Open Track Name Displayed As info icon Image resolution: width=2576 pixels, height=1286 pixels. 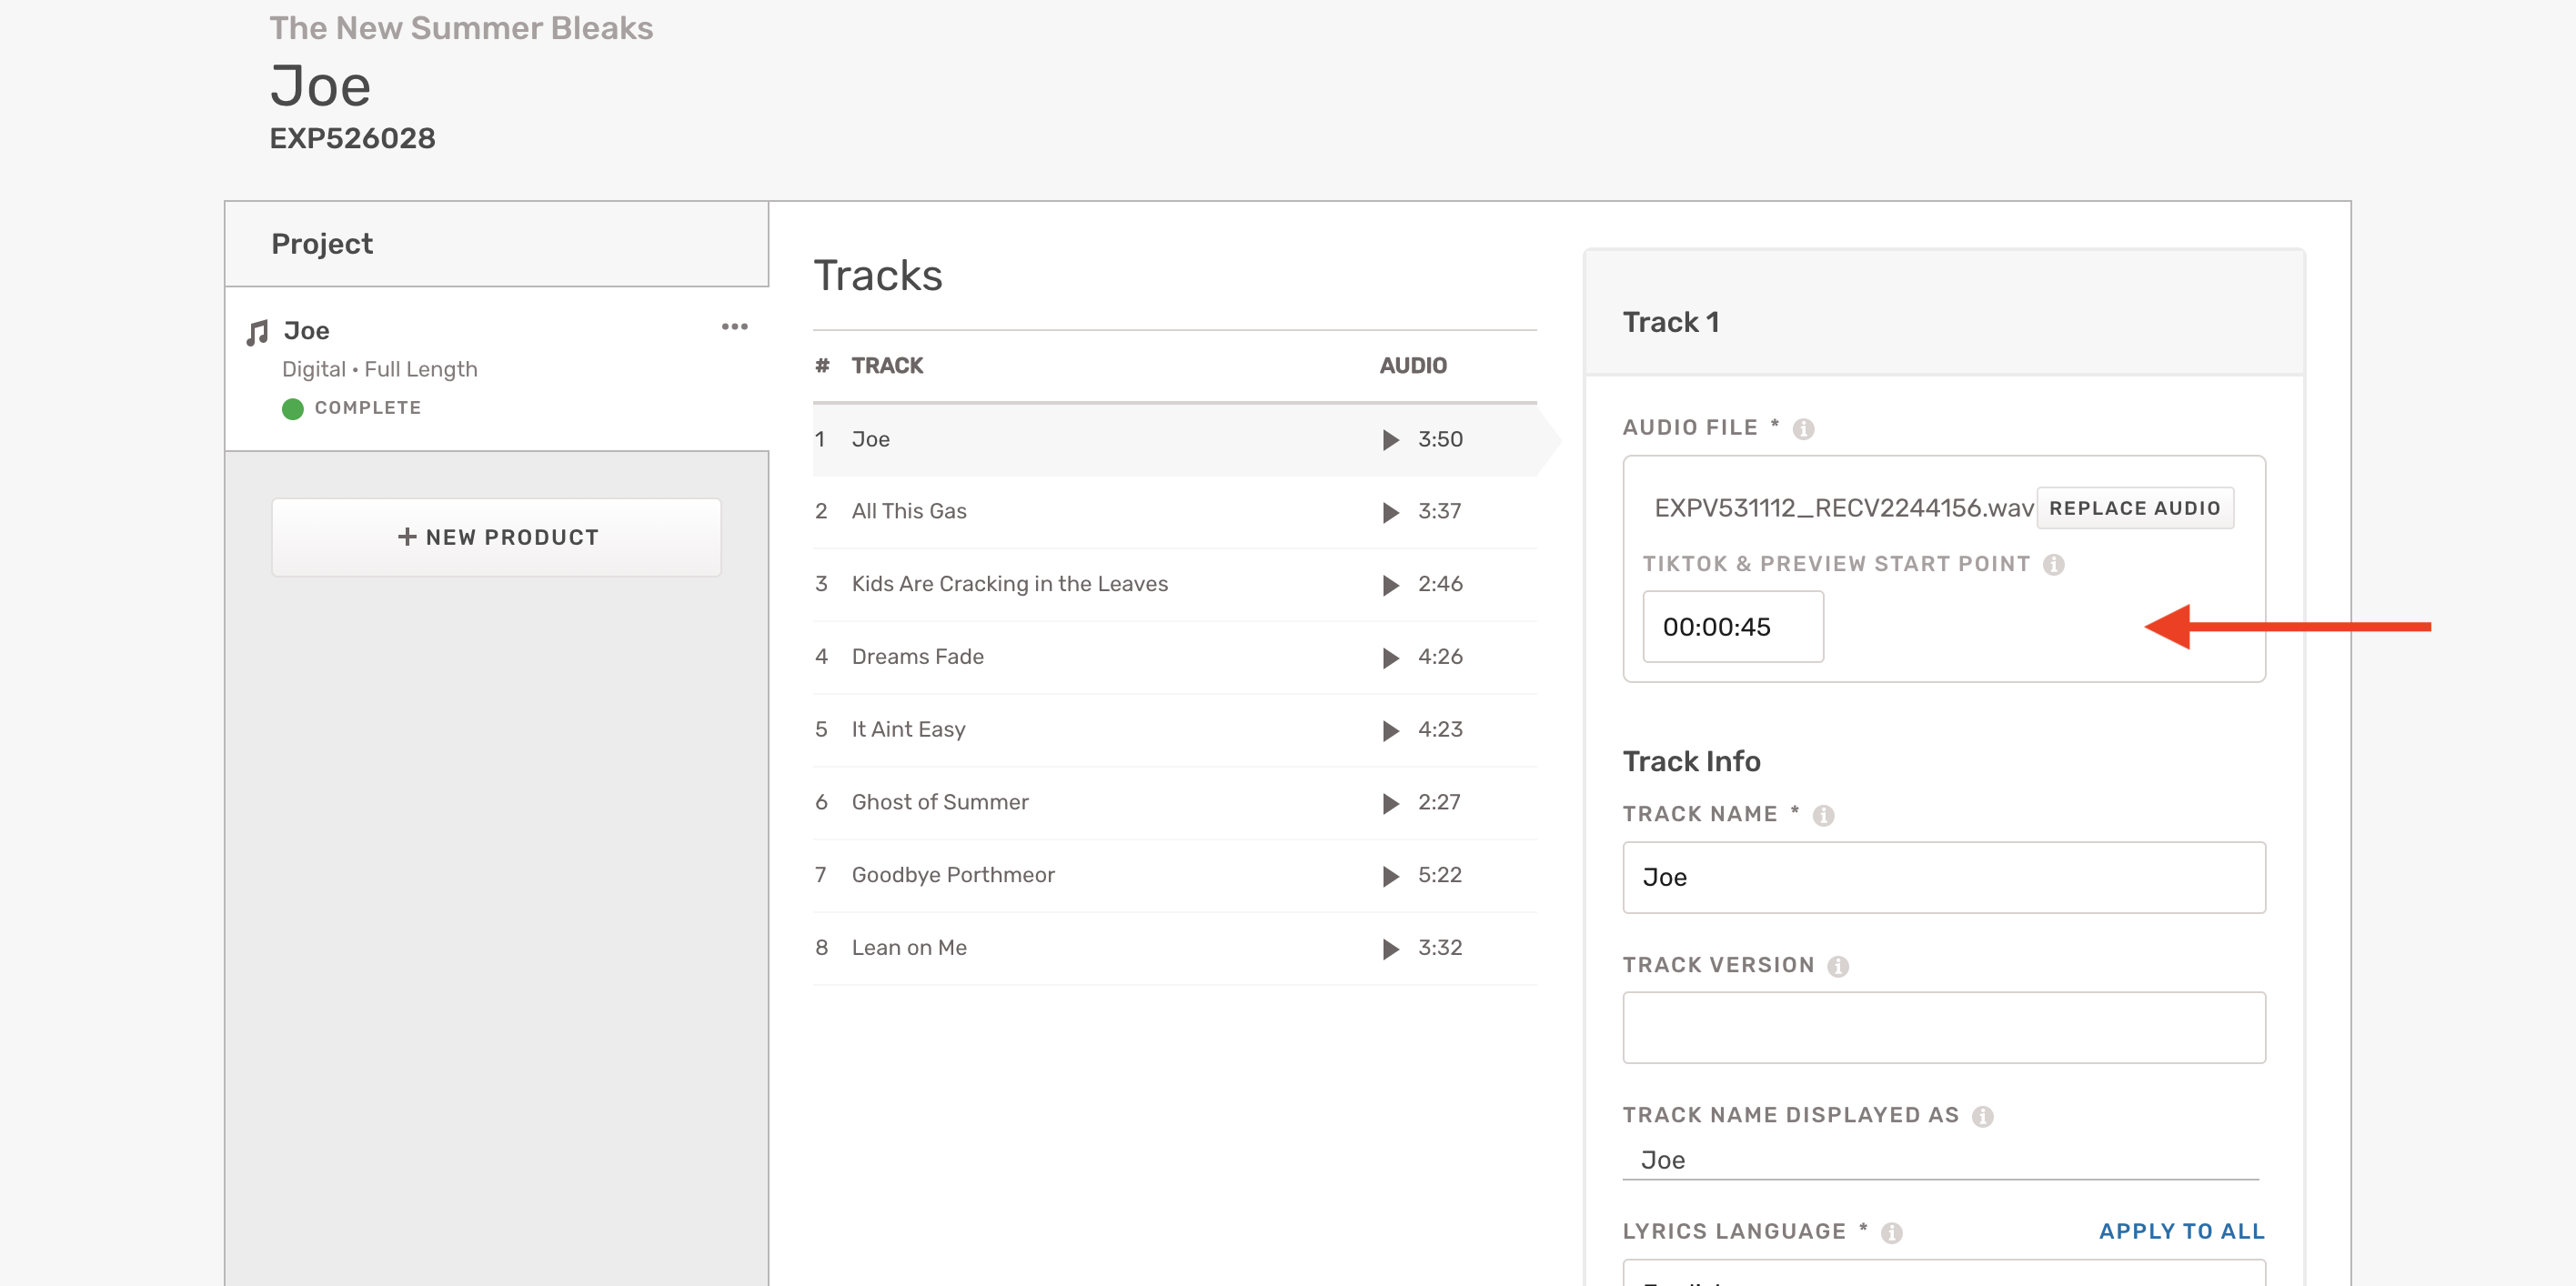pyautogui.click(x=1982, y=1117)
